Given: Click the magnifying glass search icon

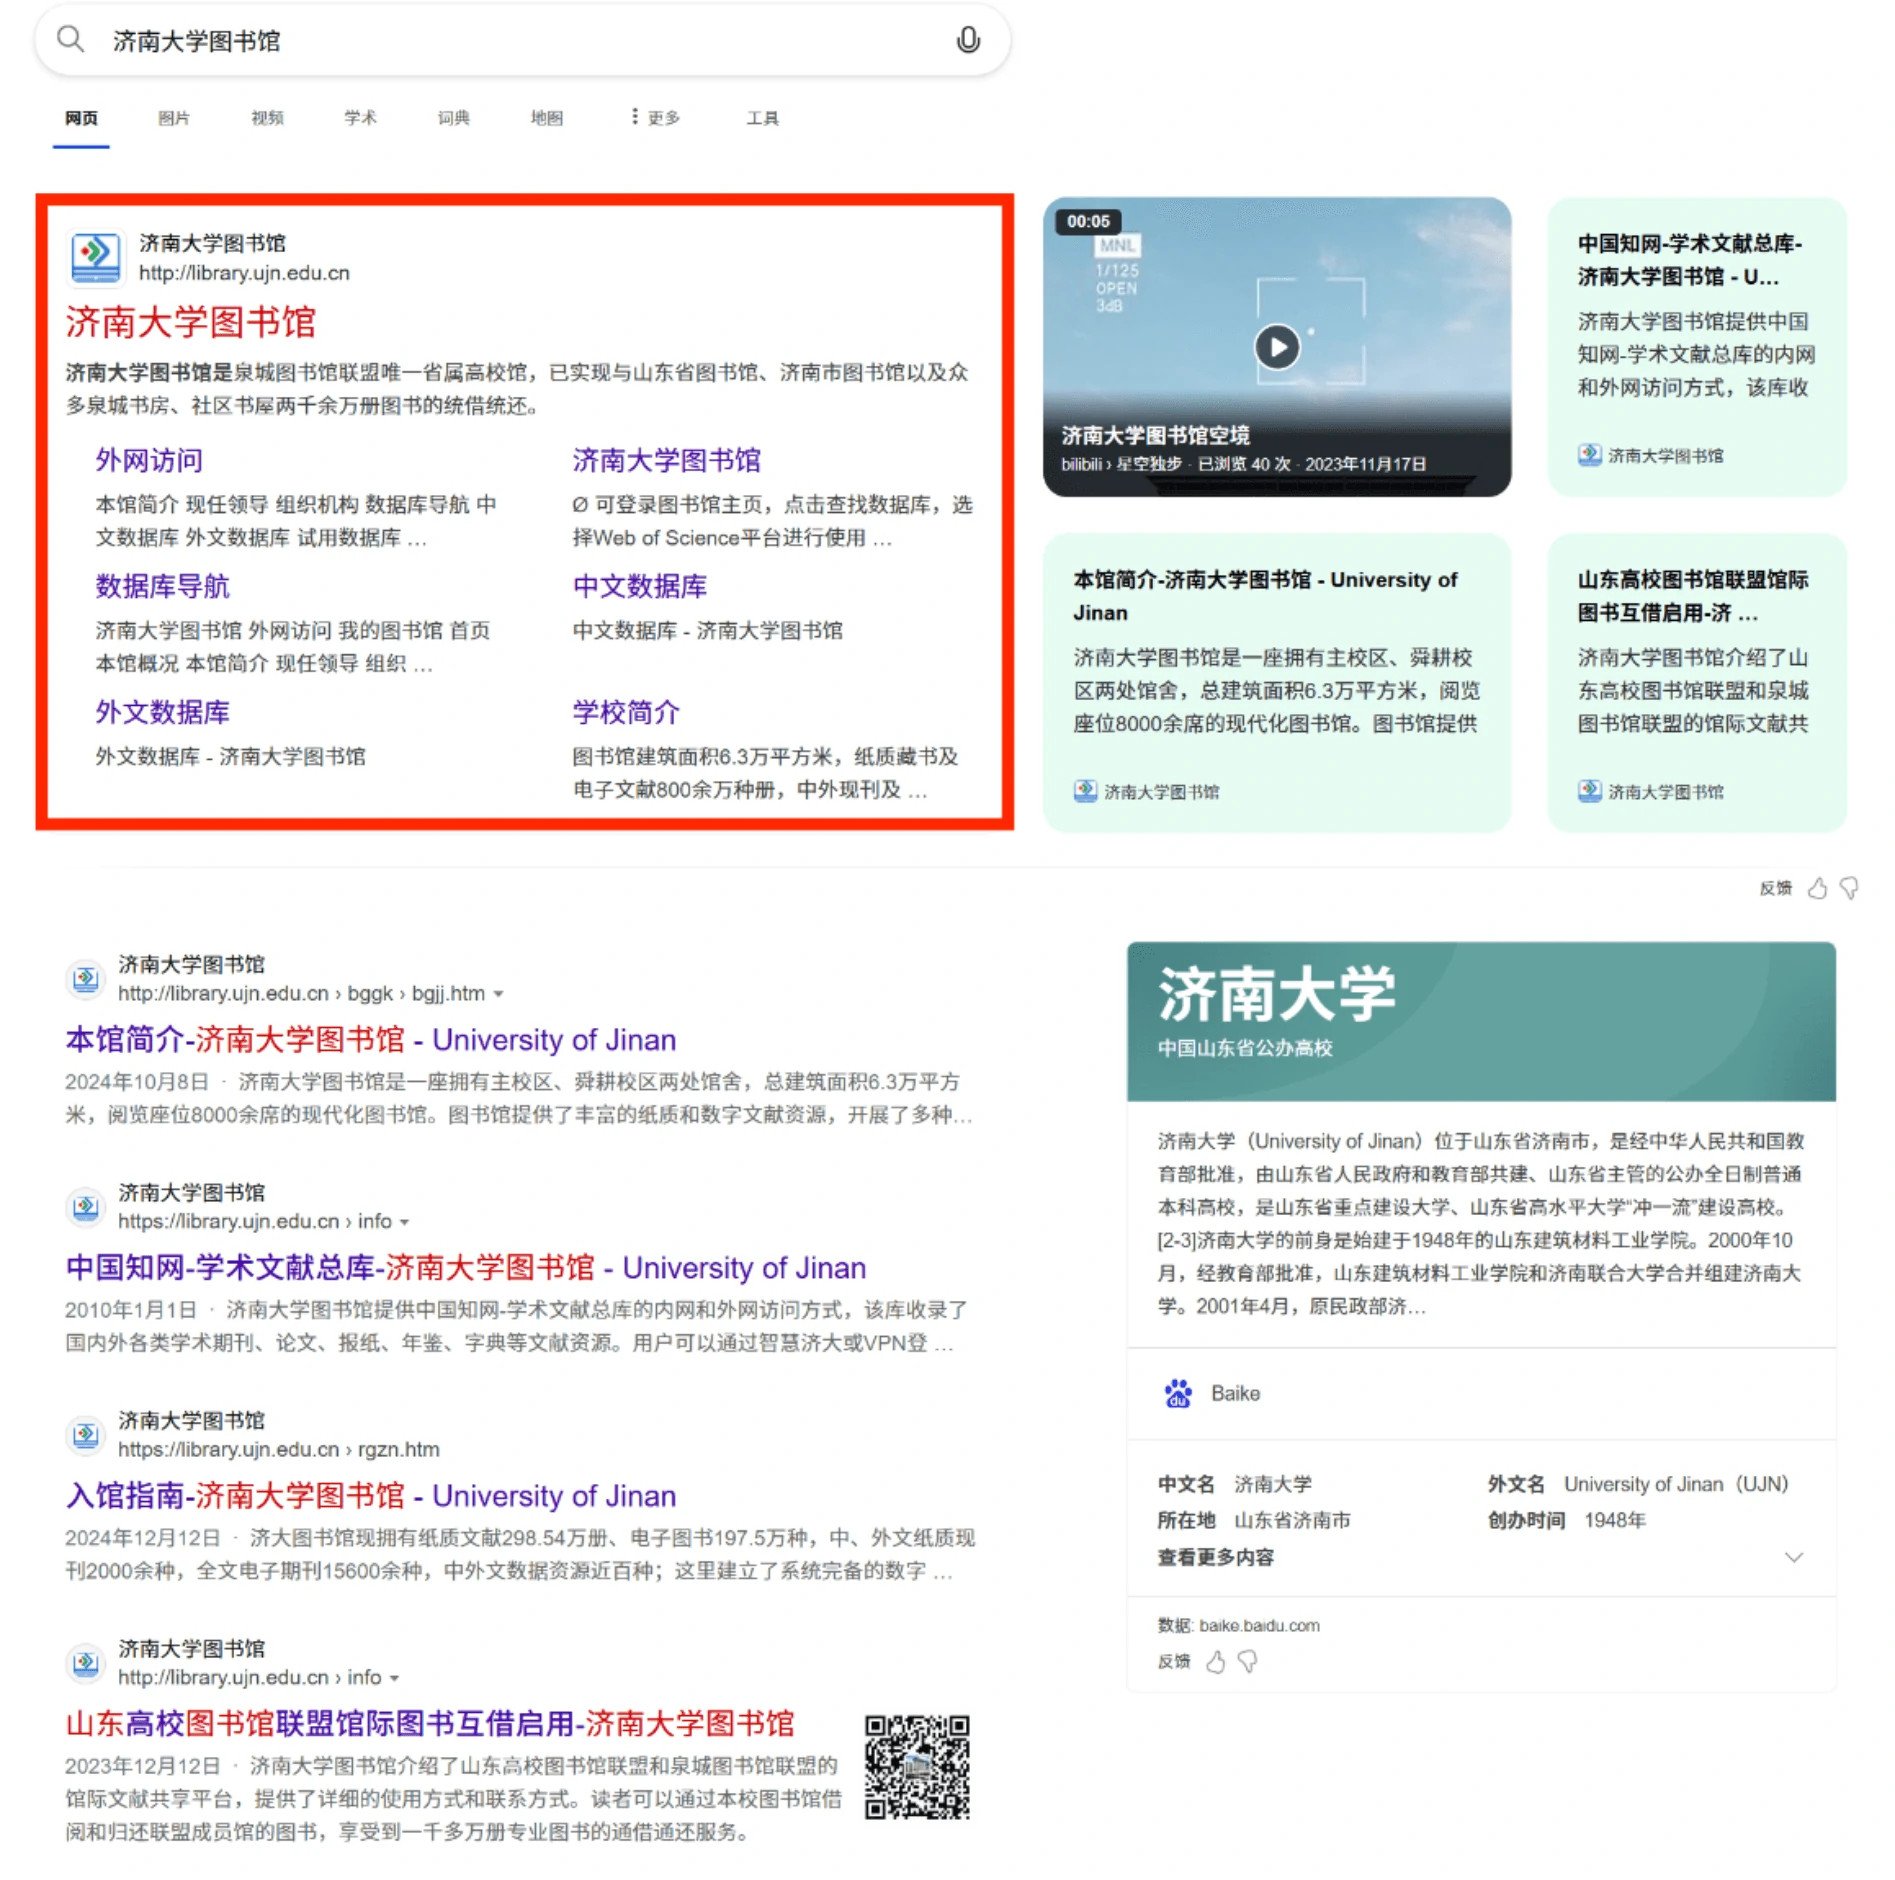Looking at the screenshot, I should [x=70, y=40].
